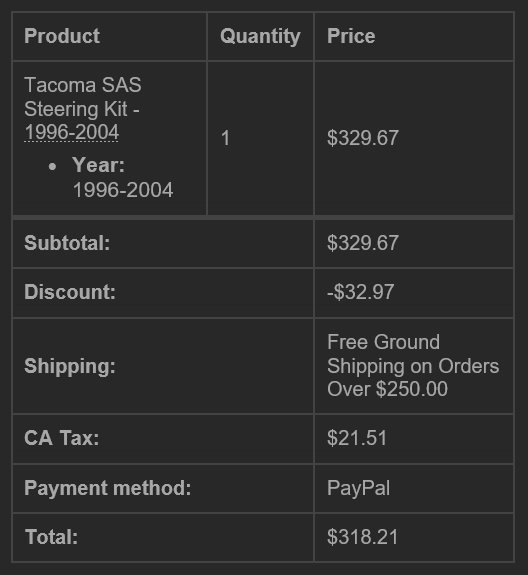Open the Tacoma SAS Steering Kit product link
The image size is (528, 575).
(82, 109)
